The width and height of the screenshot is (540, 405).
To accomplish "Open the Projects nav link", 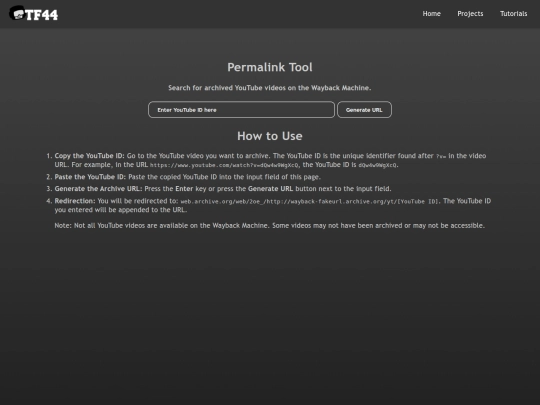I will click(x=470, y=14).
